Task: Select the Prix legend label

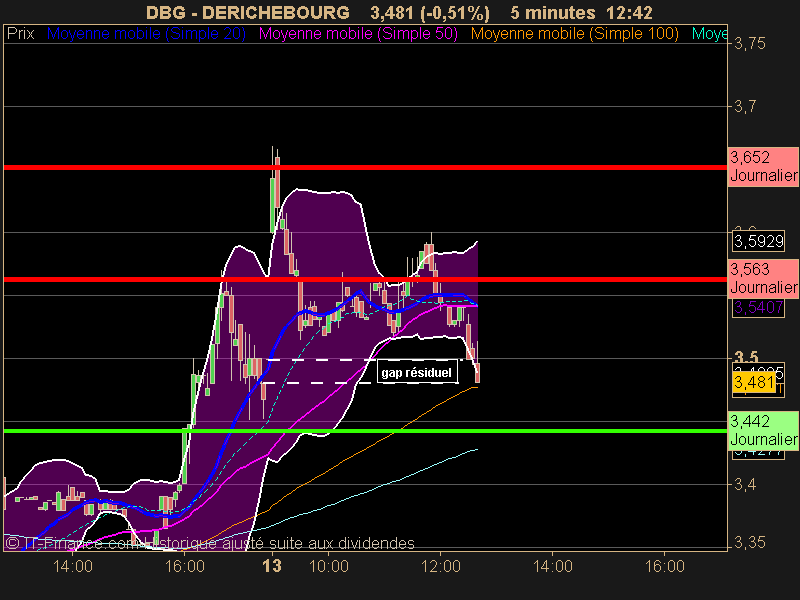Action: [x=20, y=34]
